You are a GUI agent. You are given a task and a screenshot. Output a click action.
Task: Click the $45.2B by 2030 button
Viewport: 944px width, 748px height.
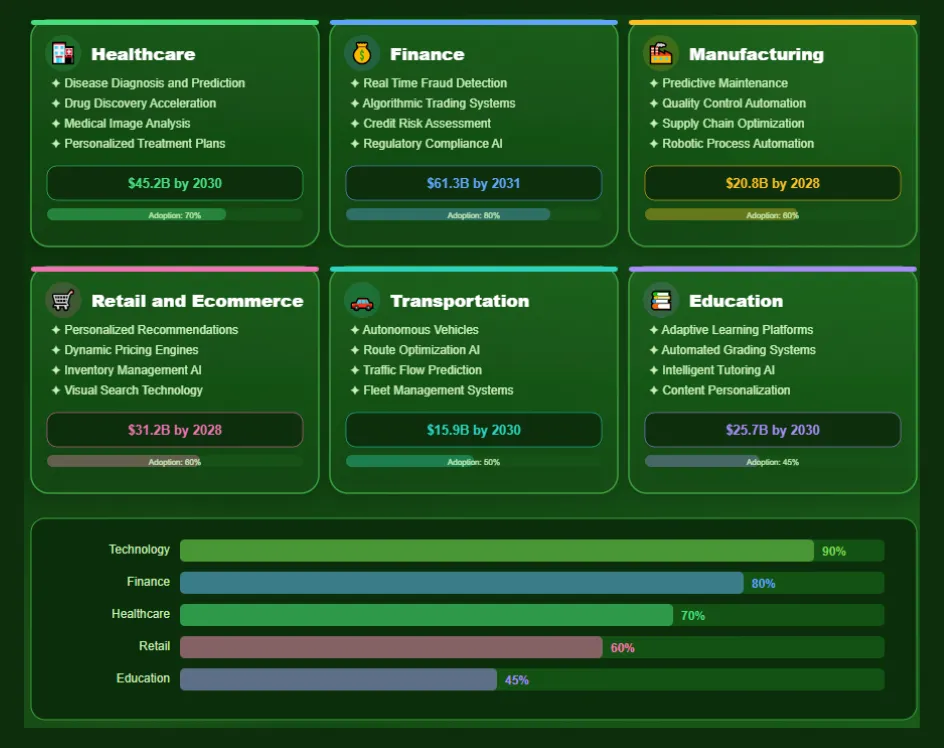[175, 183]
